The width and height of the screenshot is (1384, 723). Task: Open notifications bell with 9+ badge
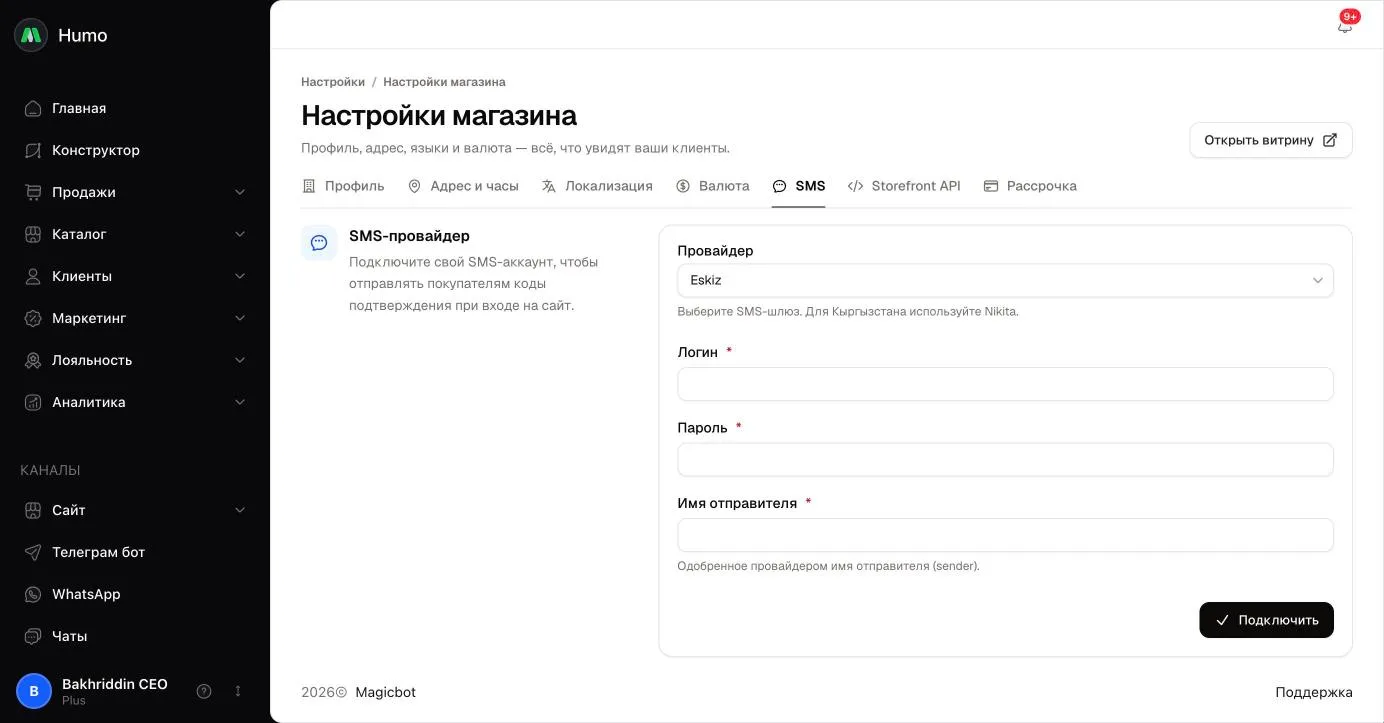[x=1345, y=26]
